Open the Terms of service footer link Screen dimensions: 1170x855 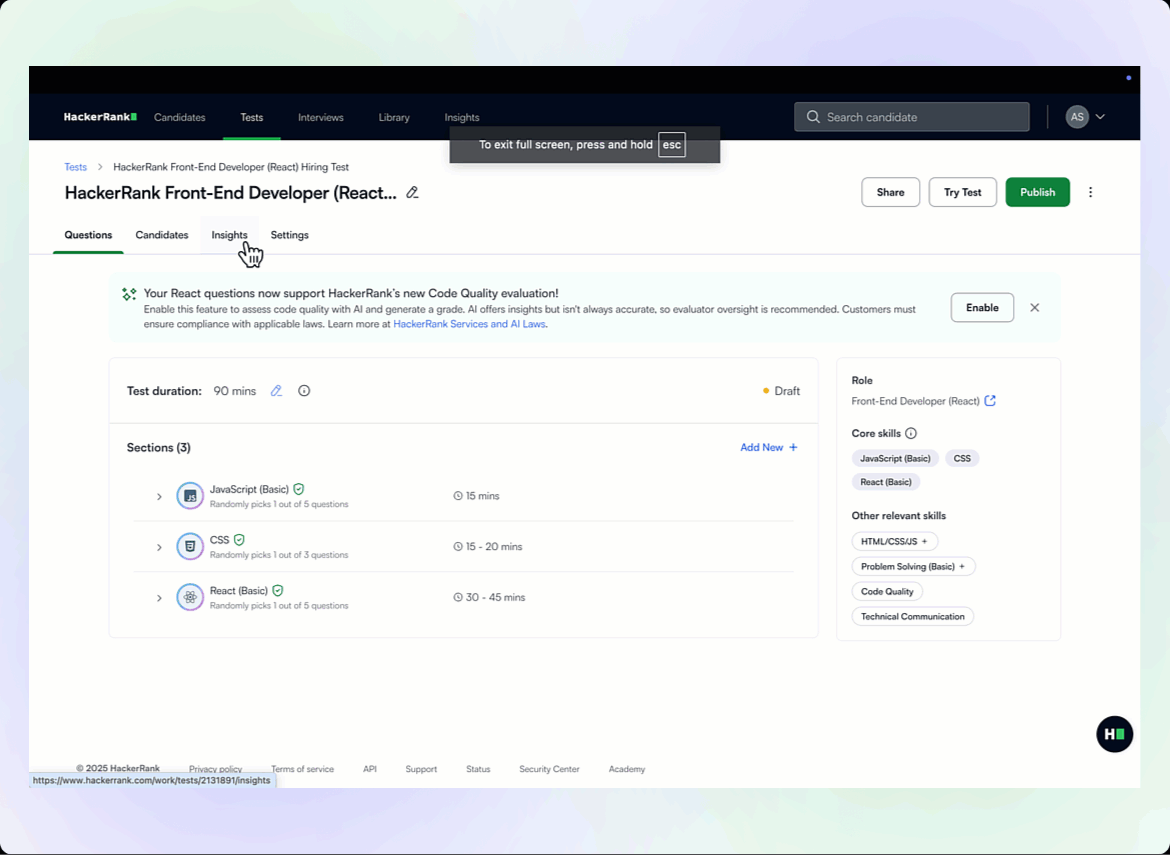tap(302, 769)
